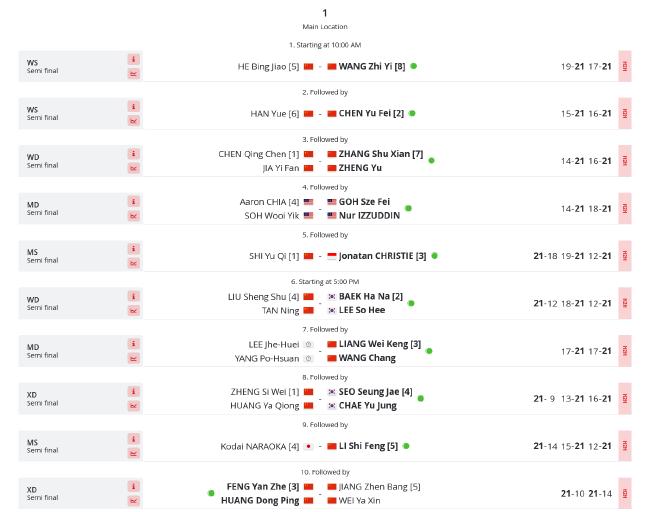The height and width of the screenshot is (512, 650).
Task: Show statistics chart for HAN Yue match
Action: click(133, 121)
